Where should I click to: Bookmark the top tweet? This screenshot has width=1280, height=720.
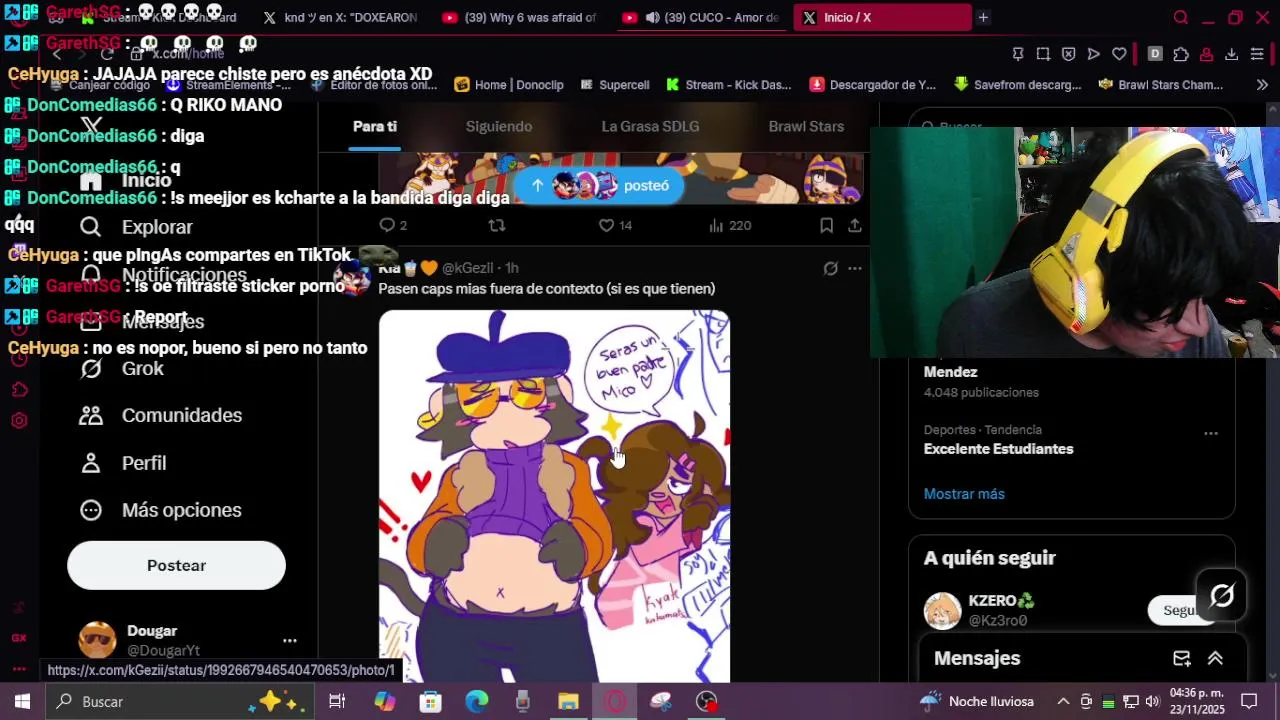[826, 226]
